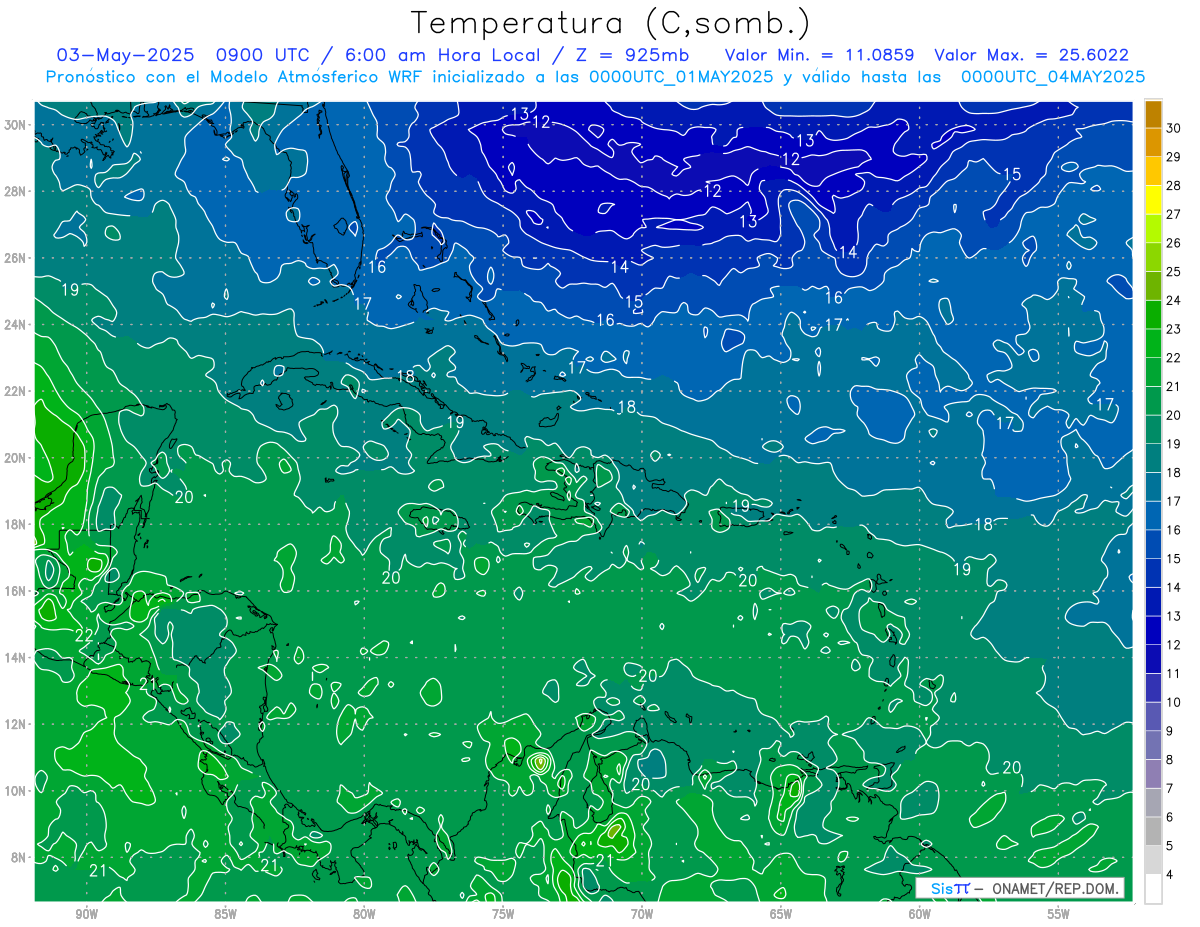1200x927 pixels.
Task: Click the colorbar label '11'
Action: coord(1174,674)
